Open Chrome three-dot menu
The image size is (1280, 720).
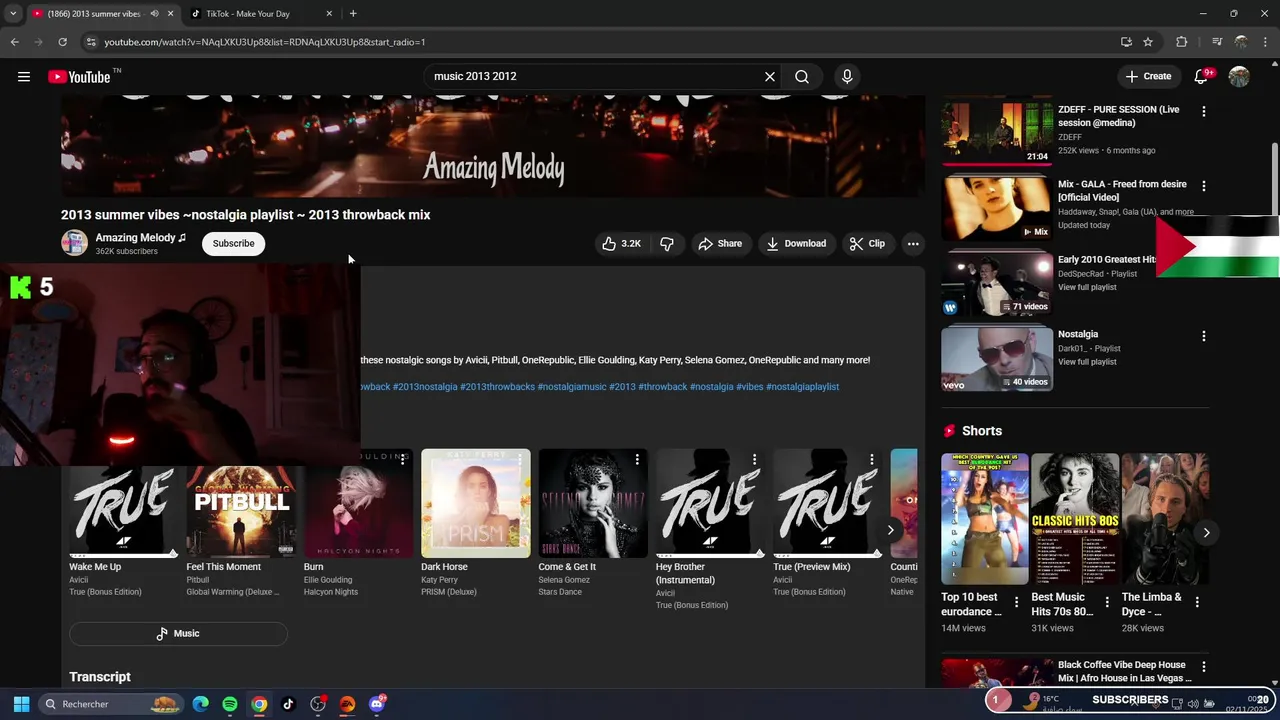point(1266,42)
